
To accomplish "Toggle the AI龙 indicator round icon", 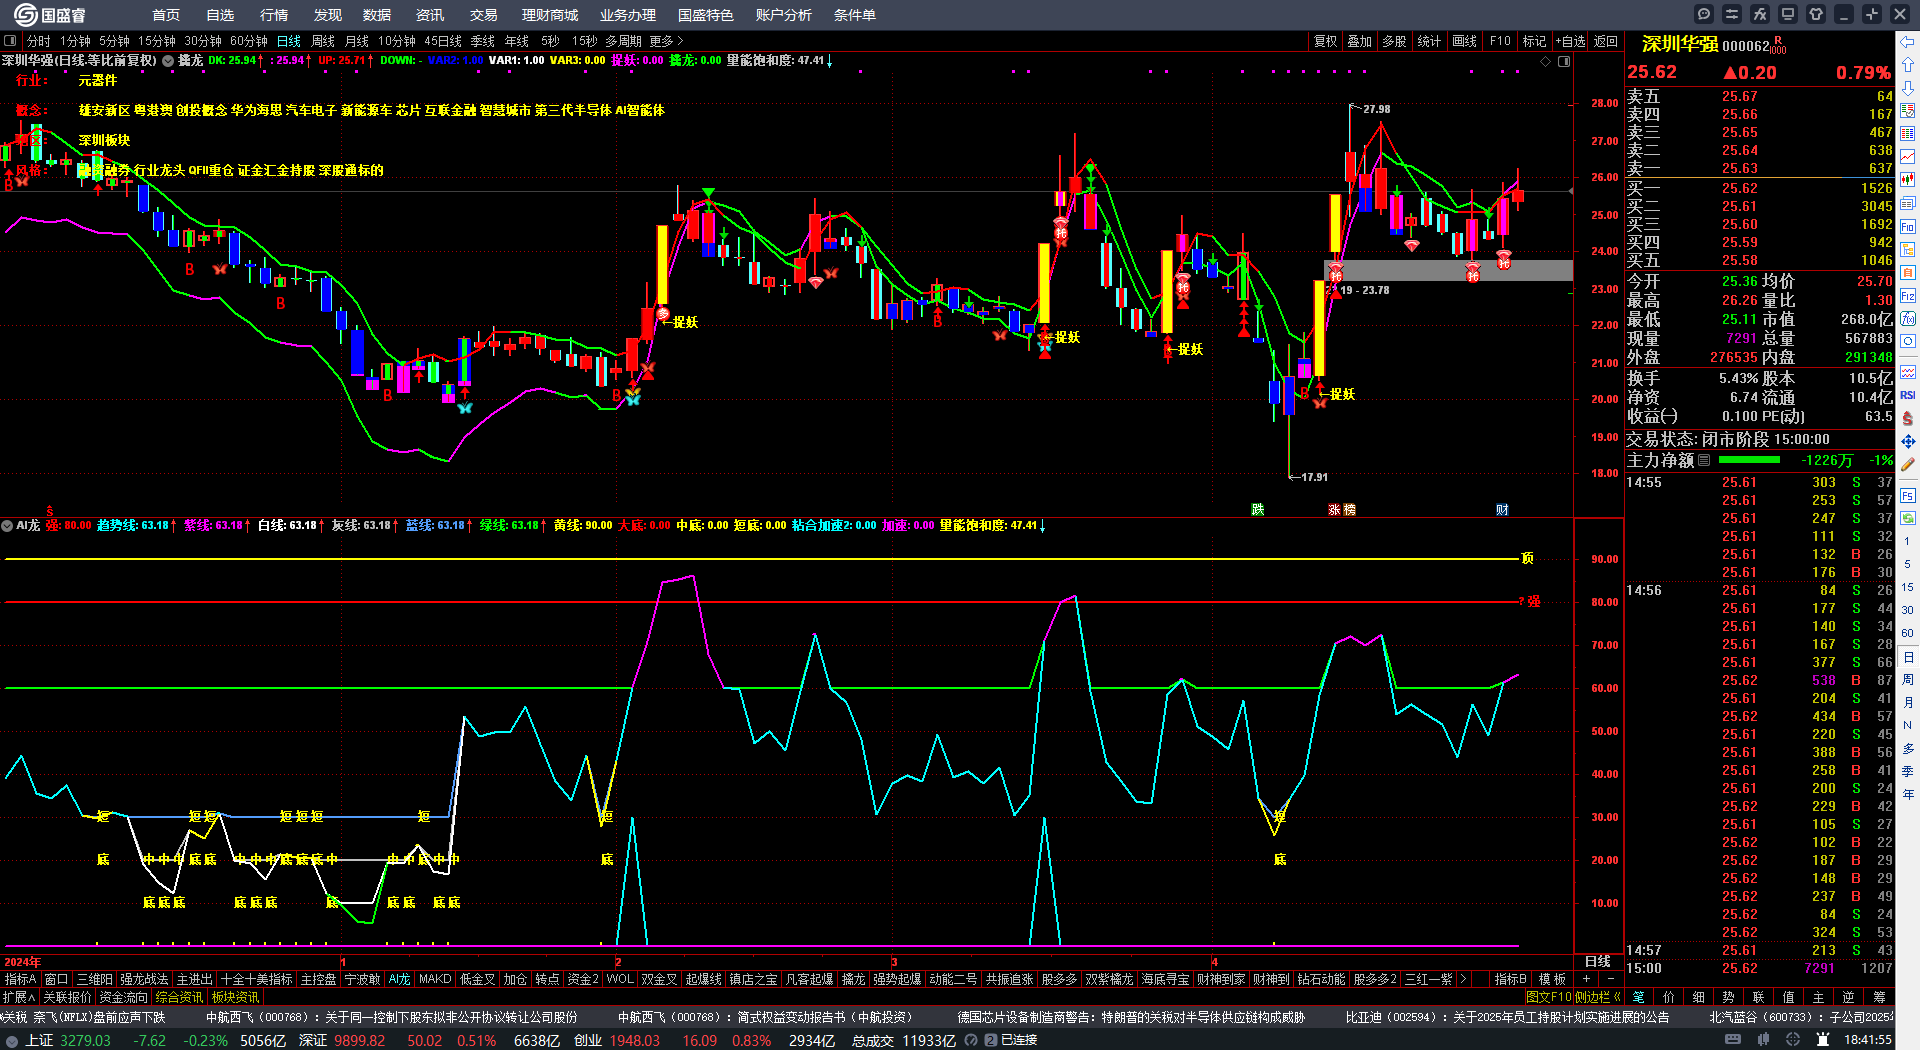I will [7, 525].
